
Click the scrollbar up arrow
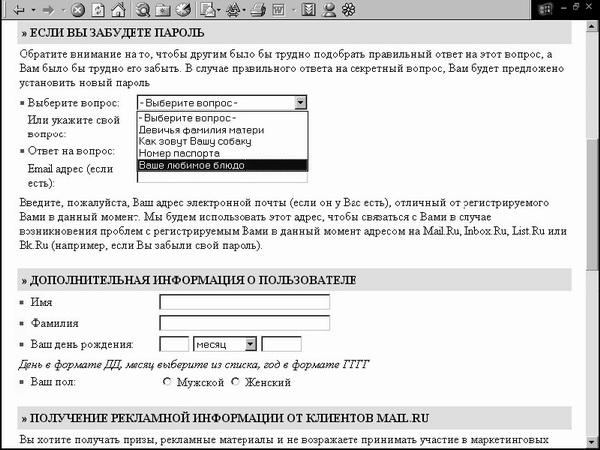pyautogui.click(x=591, y=26)
